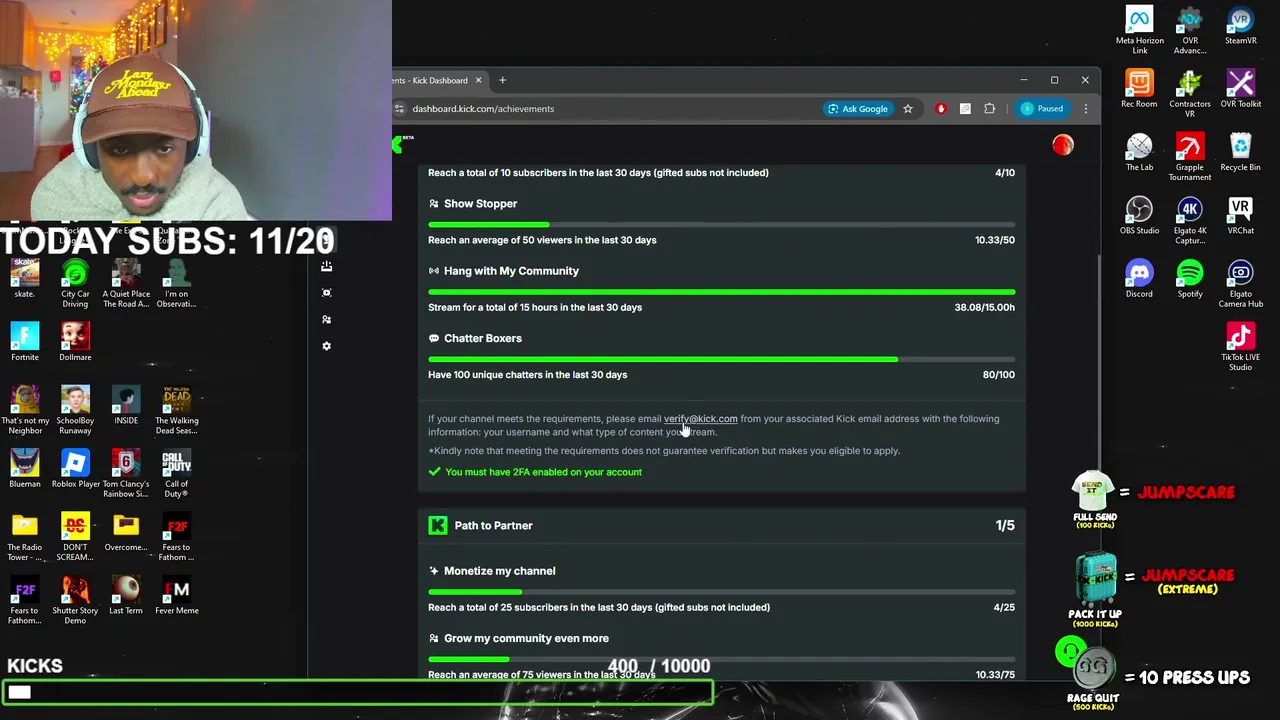Viewport: 1280px width, 720px height.
Task: Close the Kick Dashboard tab
Action: tap(478, 80)
